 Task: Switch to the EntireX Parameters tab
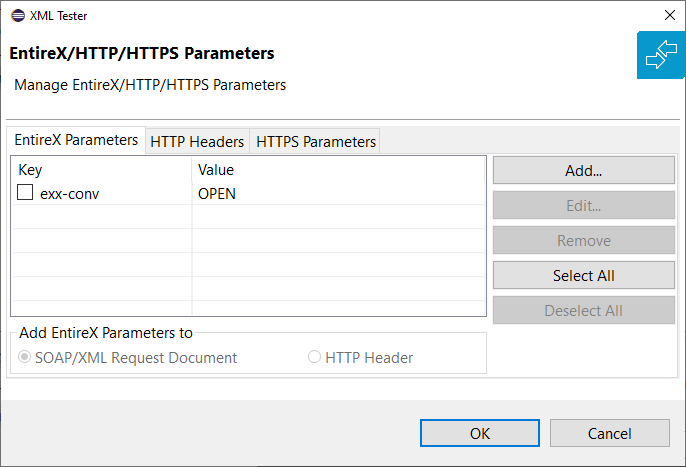point(76,140)
